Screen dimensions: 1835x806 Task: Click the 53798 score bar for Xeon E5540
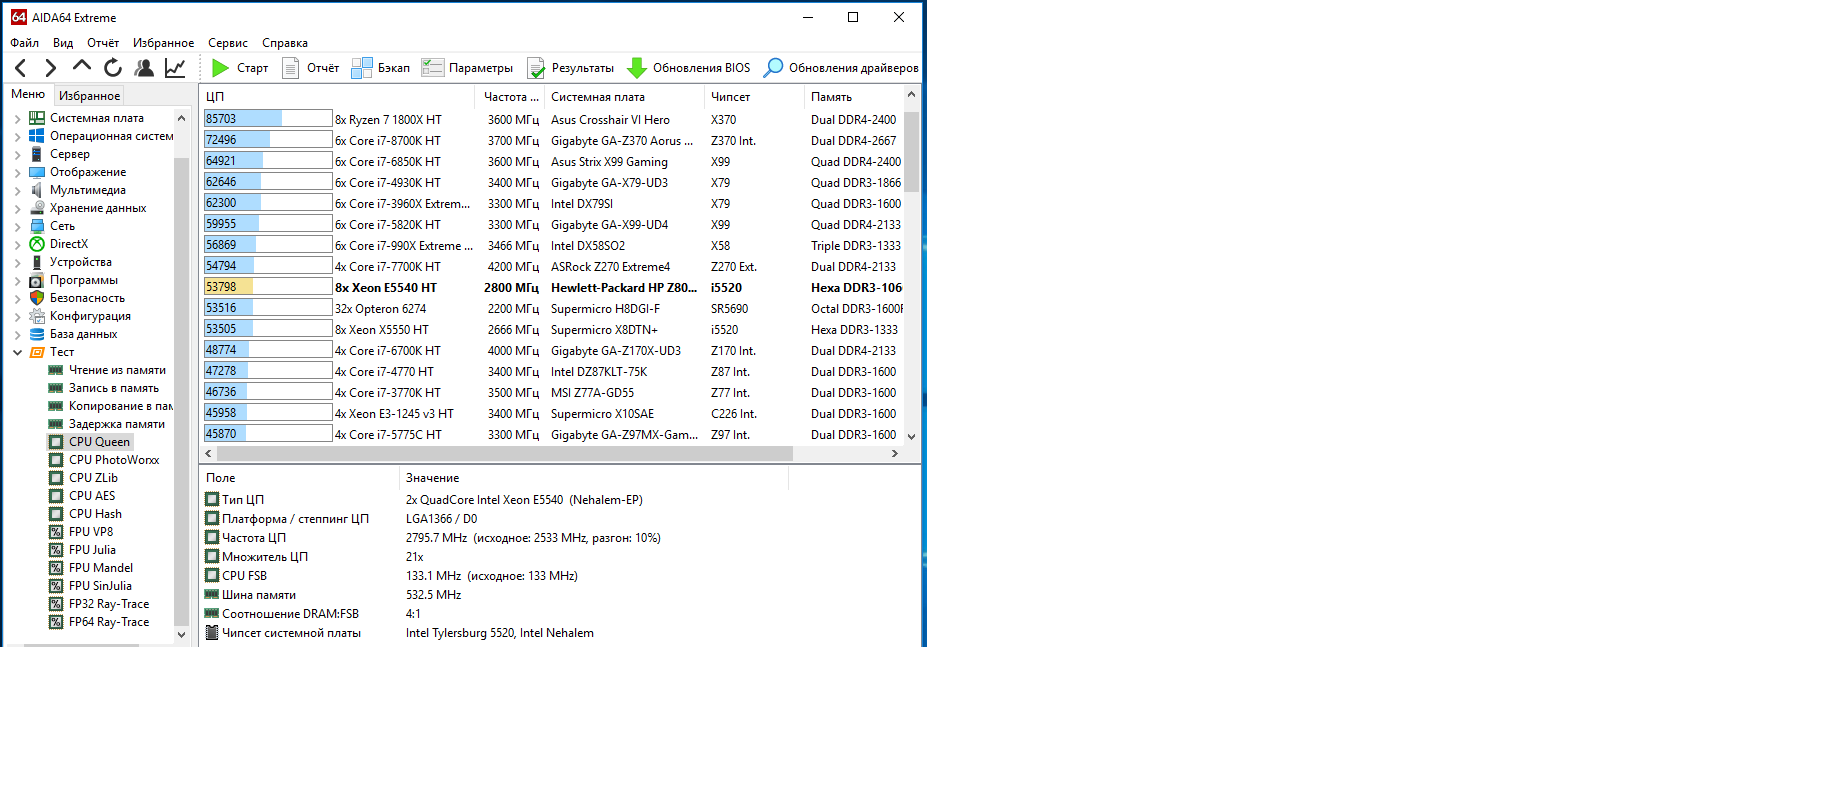[268, 287]
